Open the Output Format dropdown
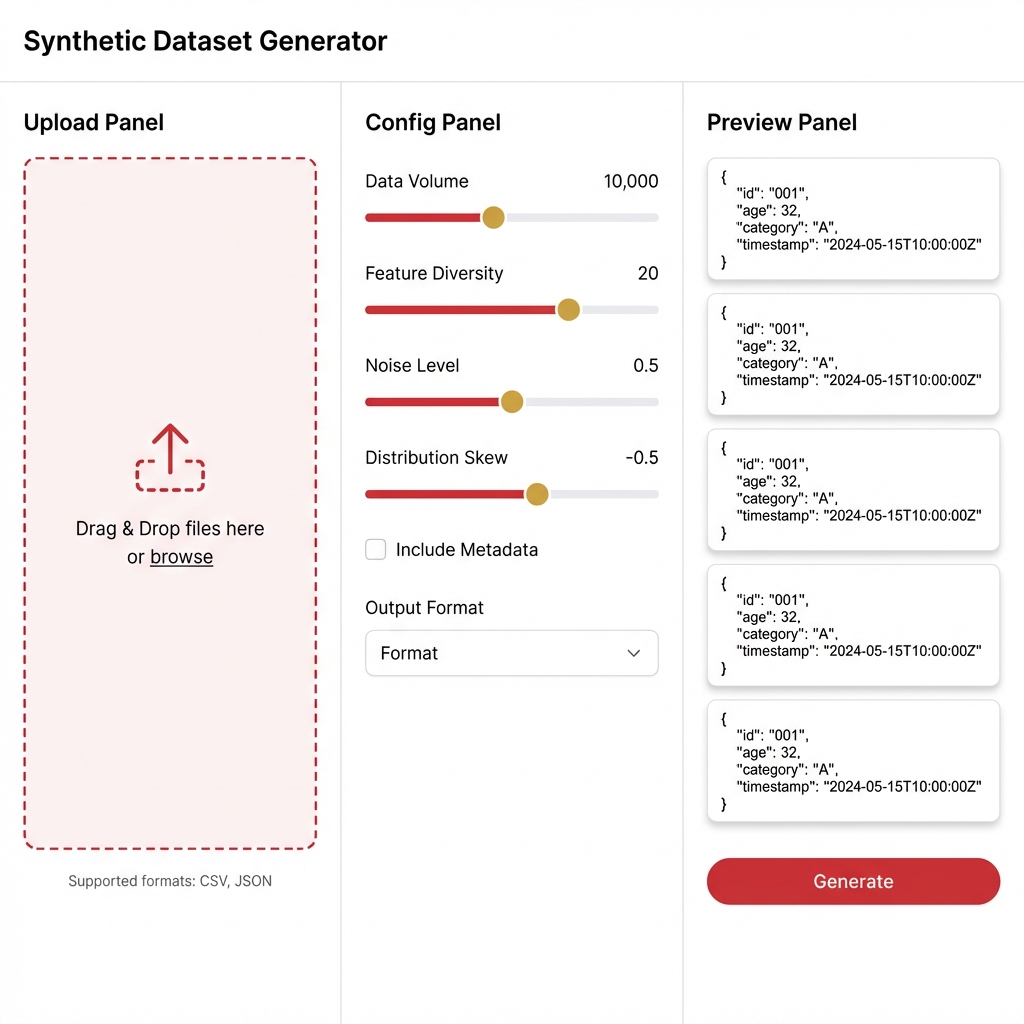Screen dimensions: 1024x1024 [511, 653]
